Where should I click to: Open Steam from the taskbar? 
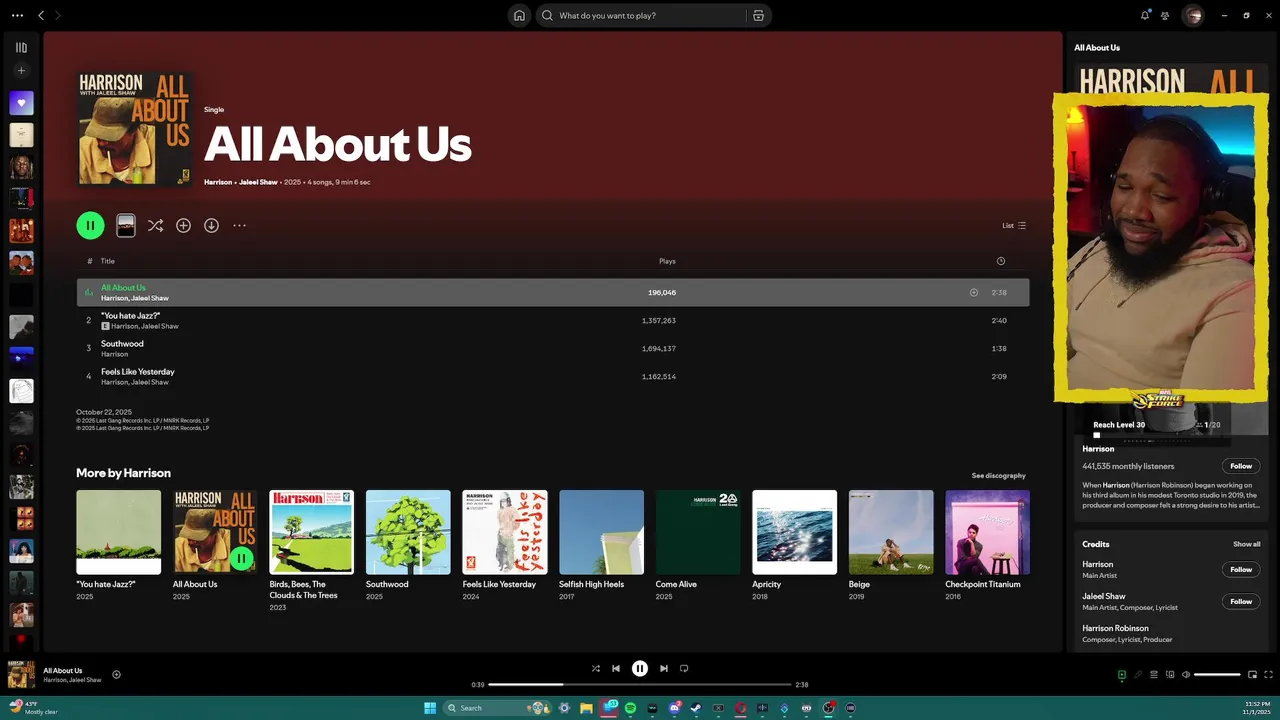[696, 708]
